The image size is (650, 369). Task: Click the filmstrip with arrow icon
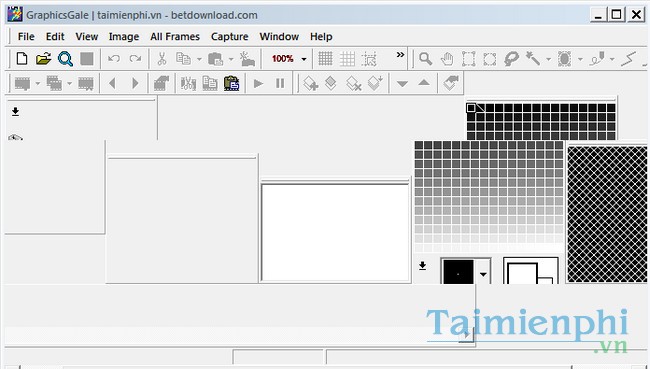pyautogui.click(x=161, y=83)
